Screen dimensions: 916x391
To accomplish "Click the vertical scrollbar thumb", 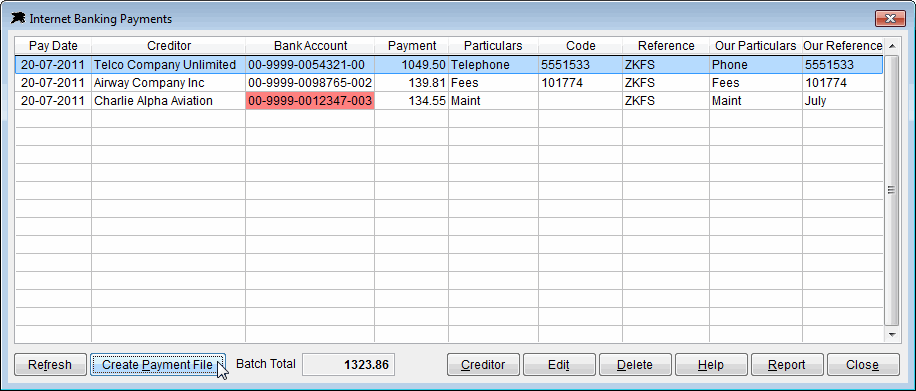I will tap(891, 190).
